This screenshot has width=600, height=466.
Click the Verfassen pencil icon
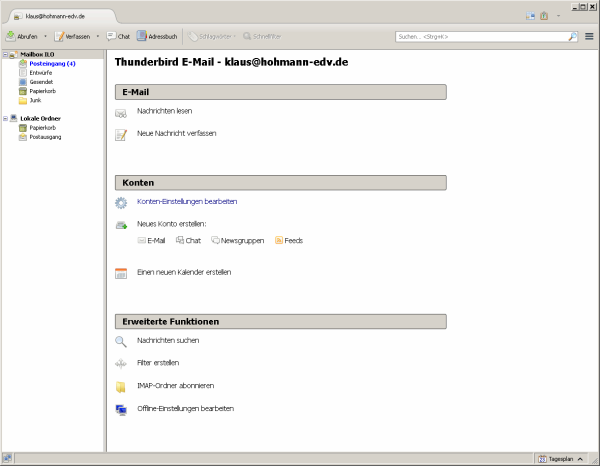59,36
